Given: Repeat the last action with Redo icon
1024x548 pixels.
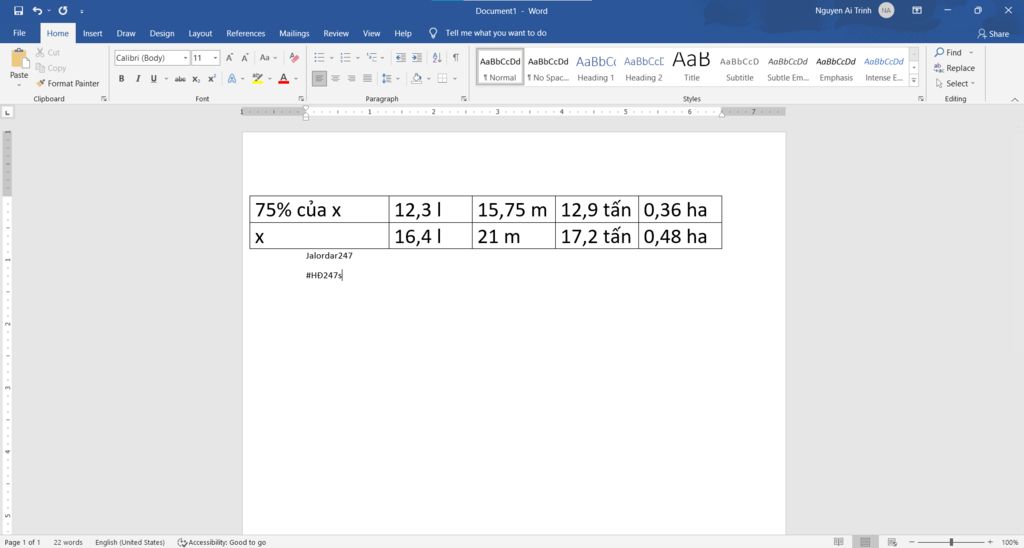Looking at the screenshot, I should 63,11.
